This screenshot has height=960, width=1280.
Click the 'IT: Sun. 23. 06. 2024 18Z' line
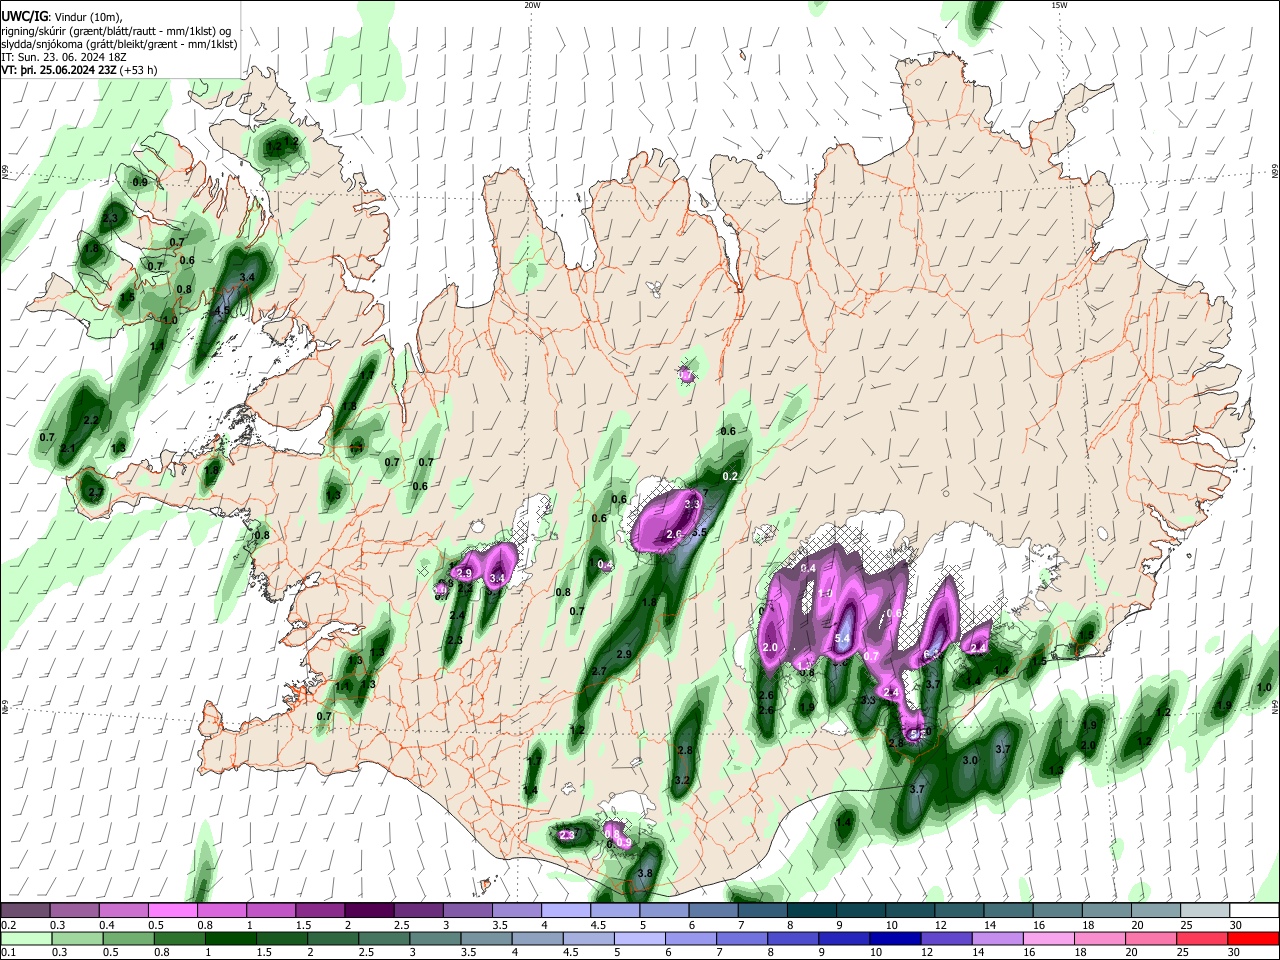point(65,57)
